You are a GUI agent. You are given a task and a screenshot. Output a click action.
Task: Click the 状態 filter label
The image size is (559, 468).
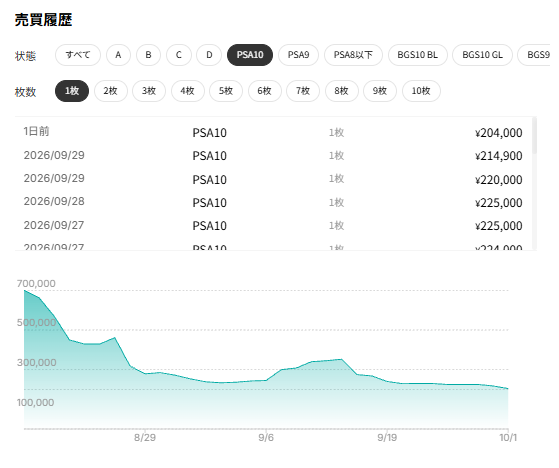coord(25,56)
